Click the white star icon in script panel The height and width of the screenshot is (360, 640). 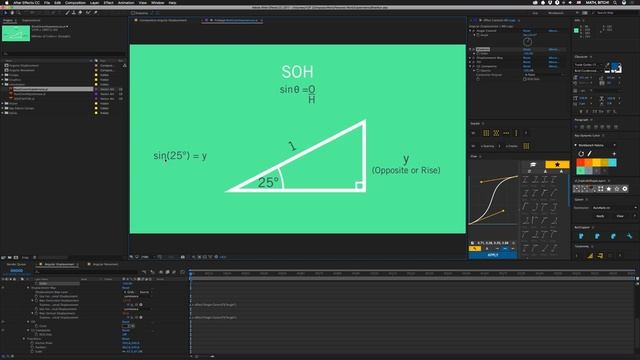pos(609,189)
